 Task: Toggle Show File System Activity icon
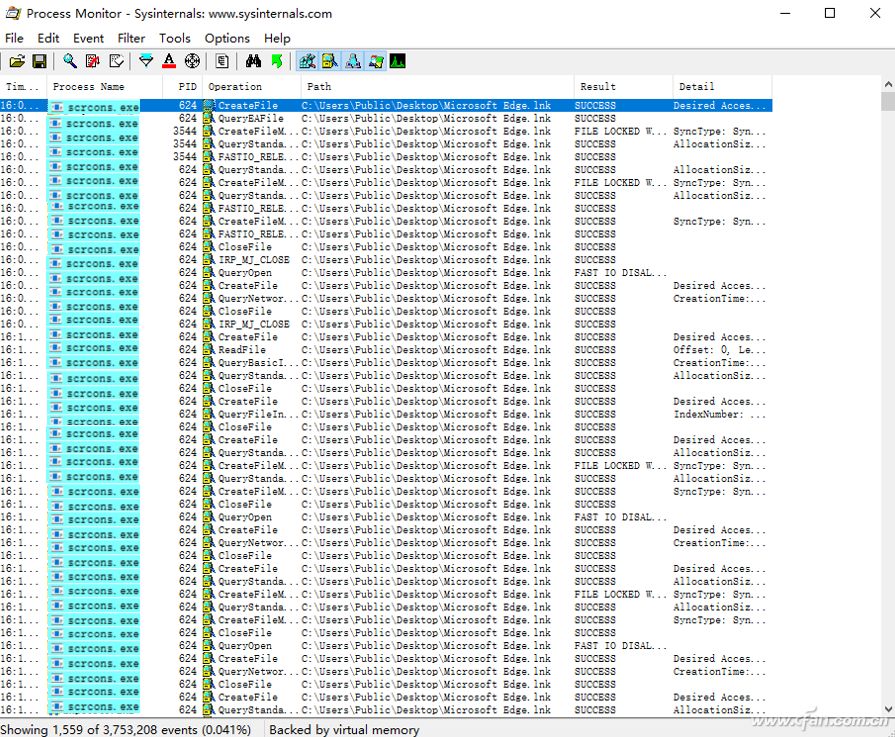coord(330,61)
